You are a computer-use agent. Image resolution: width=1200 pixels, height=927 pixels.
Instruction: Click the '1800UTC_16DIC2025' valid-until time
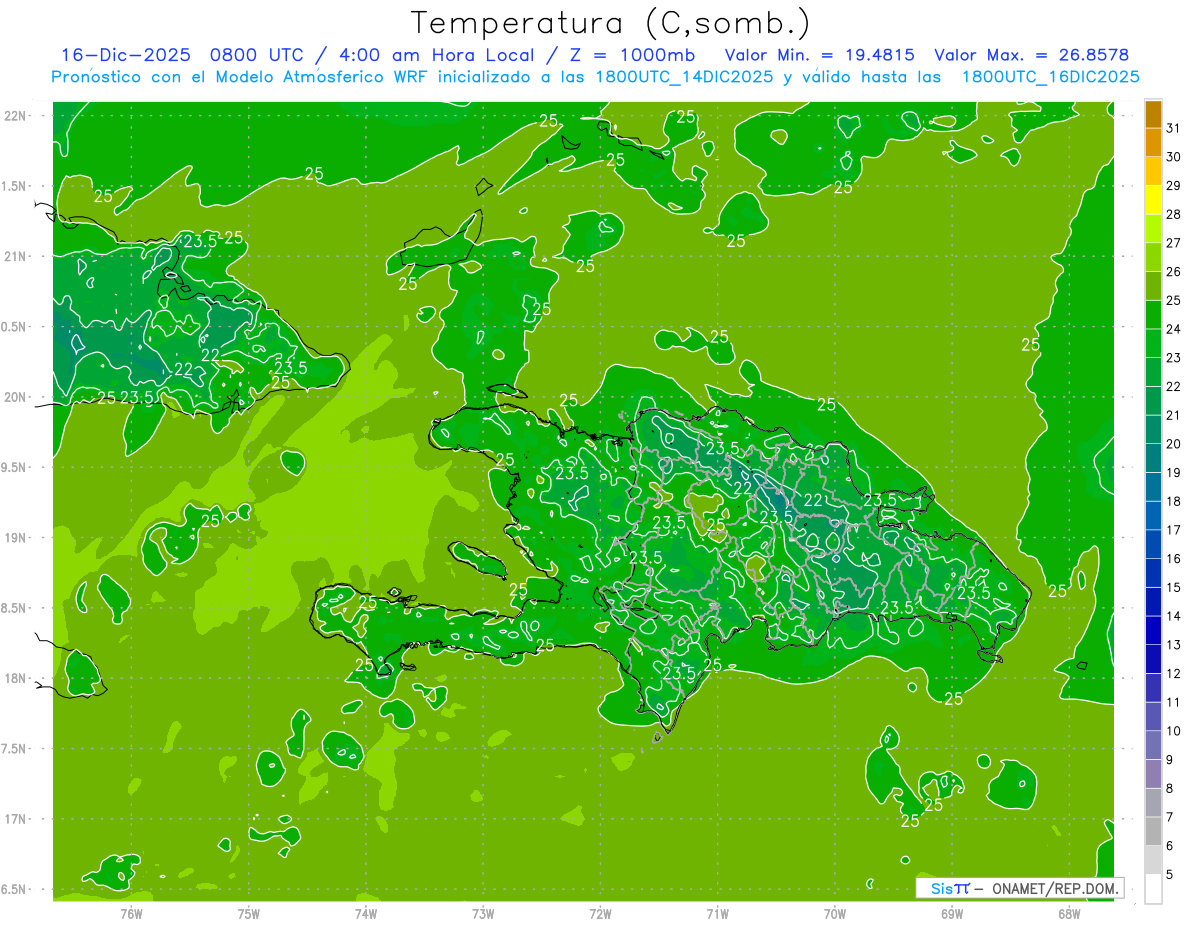1050,77
